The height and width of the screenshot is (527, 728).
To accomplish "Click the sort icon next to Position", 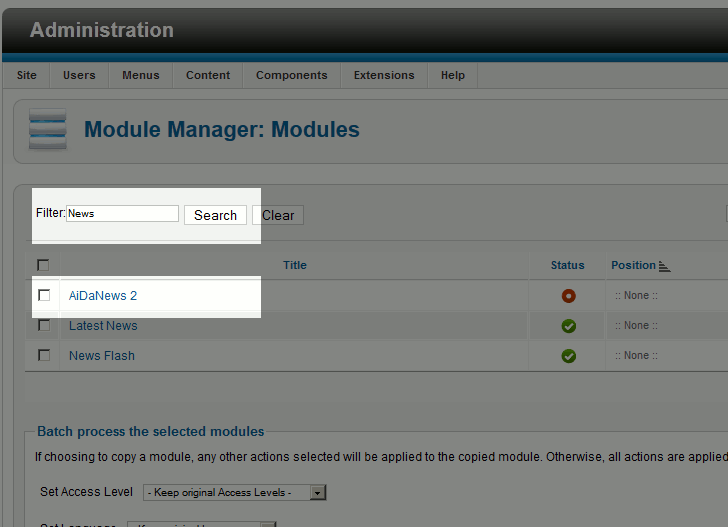I will click(x=665, y=266).
